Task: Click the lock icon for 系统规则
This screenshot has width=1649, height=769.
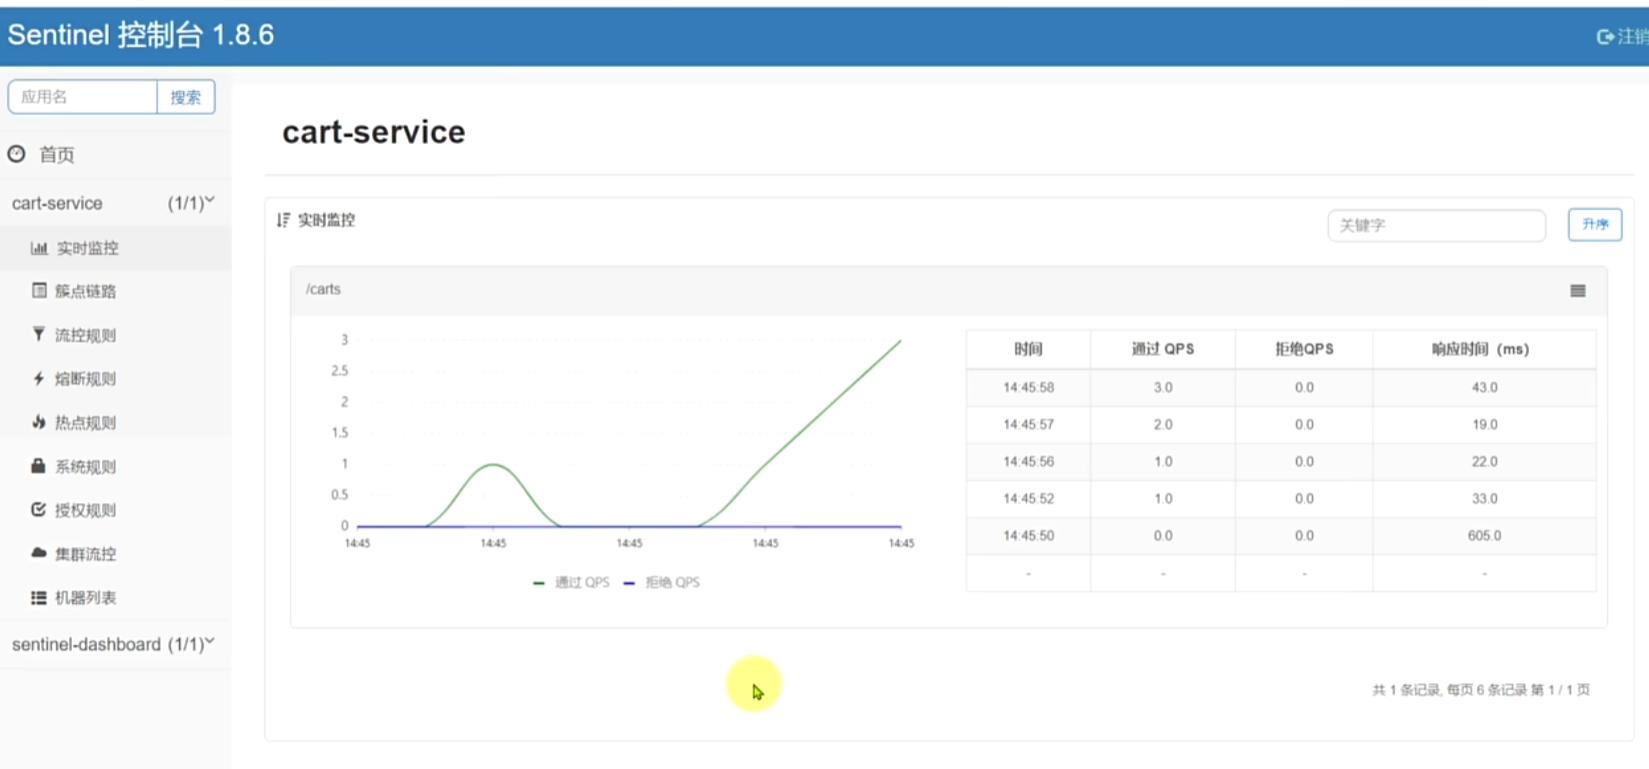Action: coord(38,466)
